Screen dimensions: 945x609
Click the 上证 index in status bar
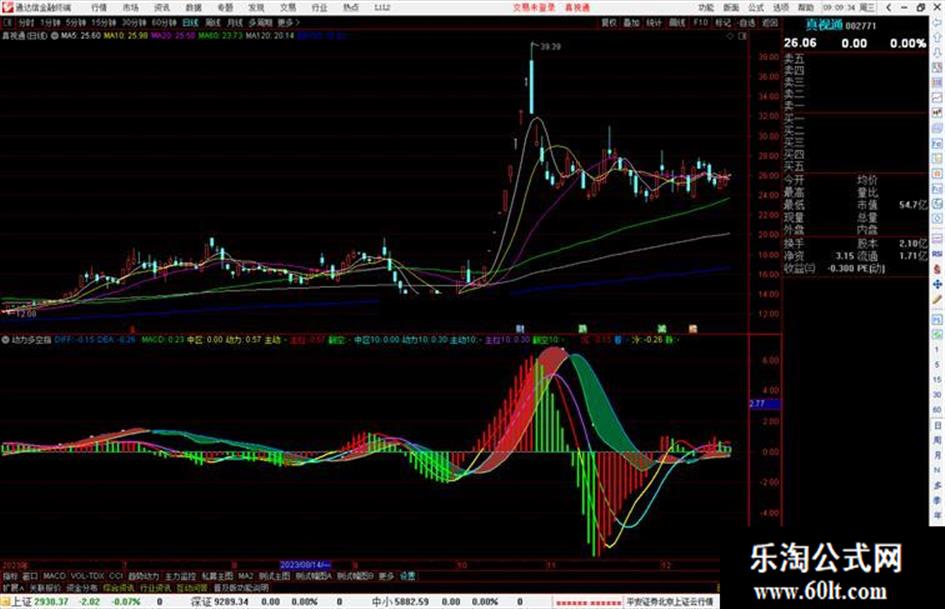(22, 602)
